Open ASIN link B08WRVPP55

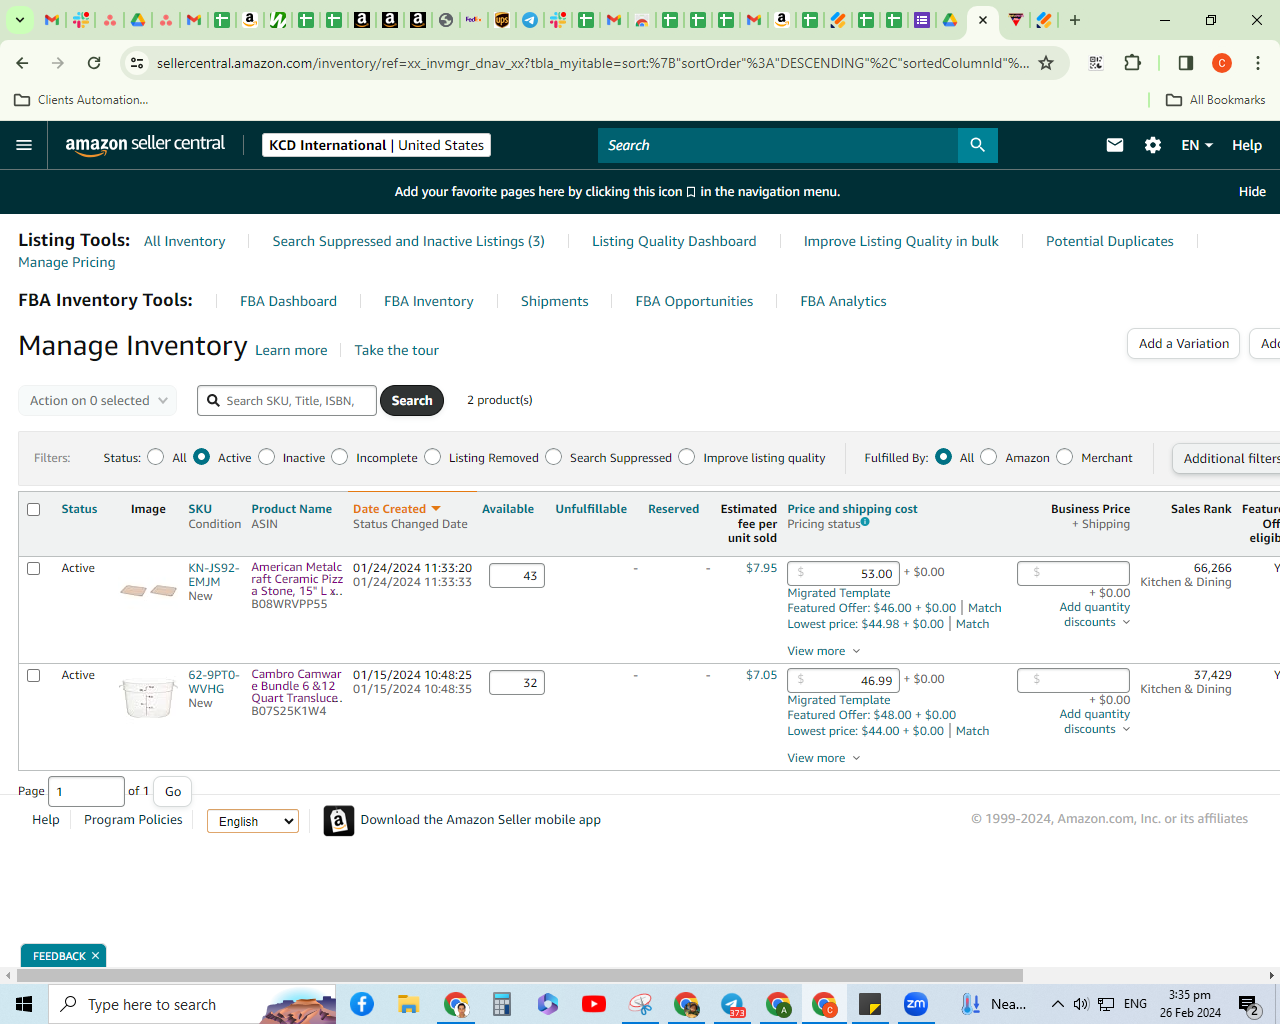point(289,604)
